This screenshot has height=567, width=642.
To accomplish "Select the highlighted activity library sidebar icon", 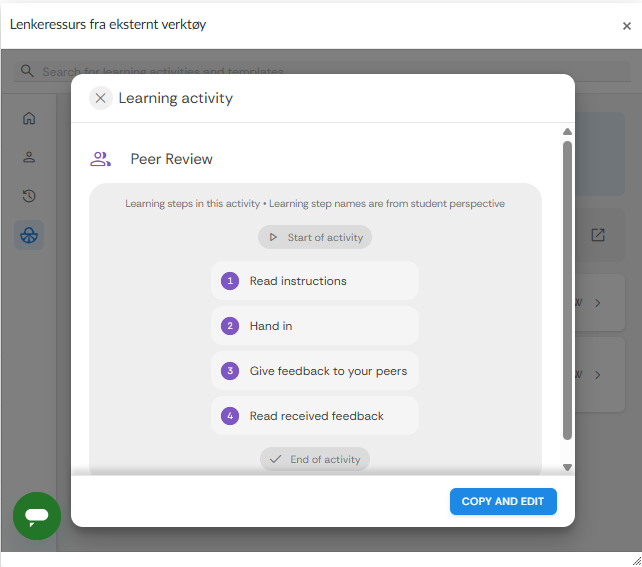I will point(29,236).
